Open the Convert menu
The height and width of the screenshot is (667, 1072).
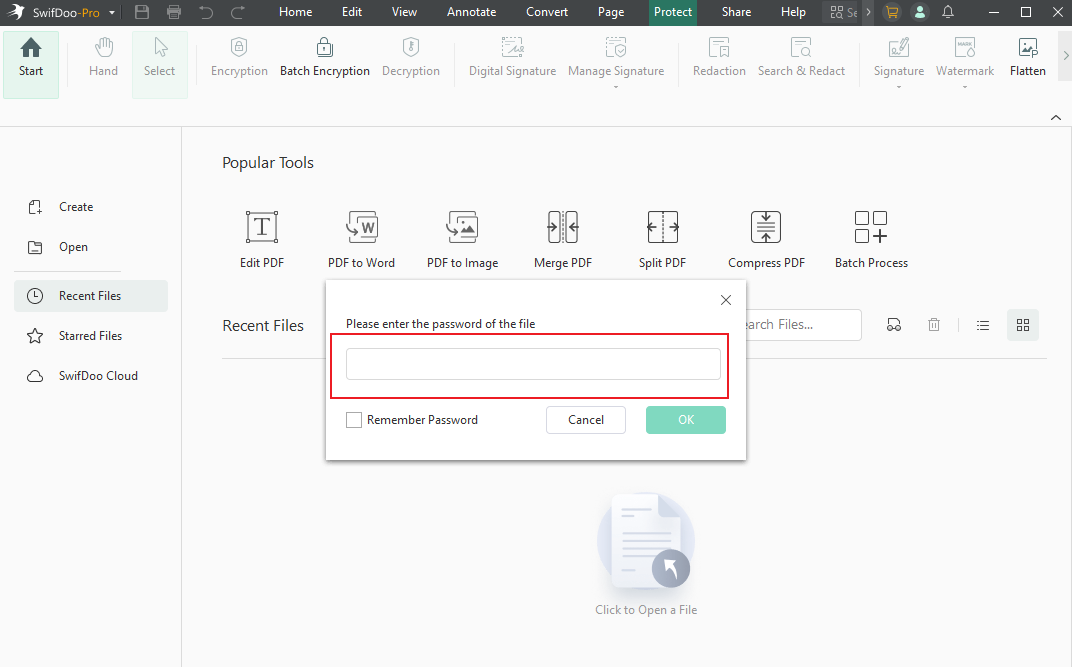546,12
